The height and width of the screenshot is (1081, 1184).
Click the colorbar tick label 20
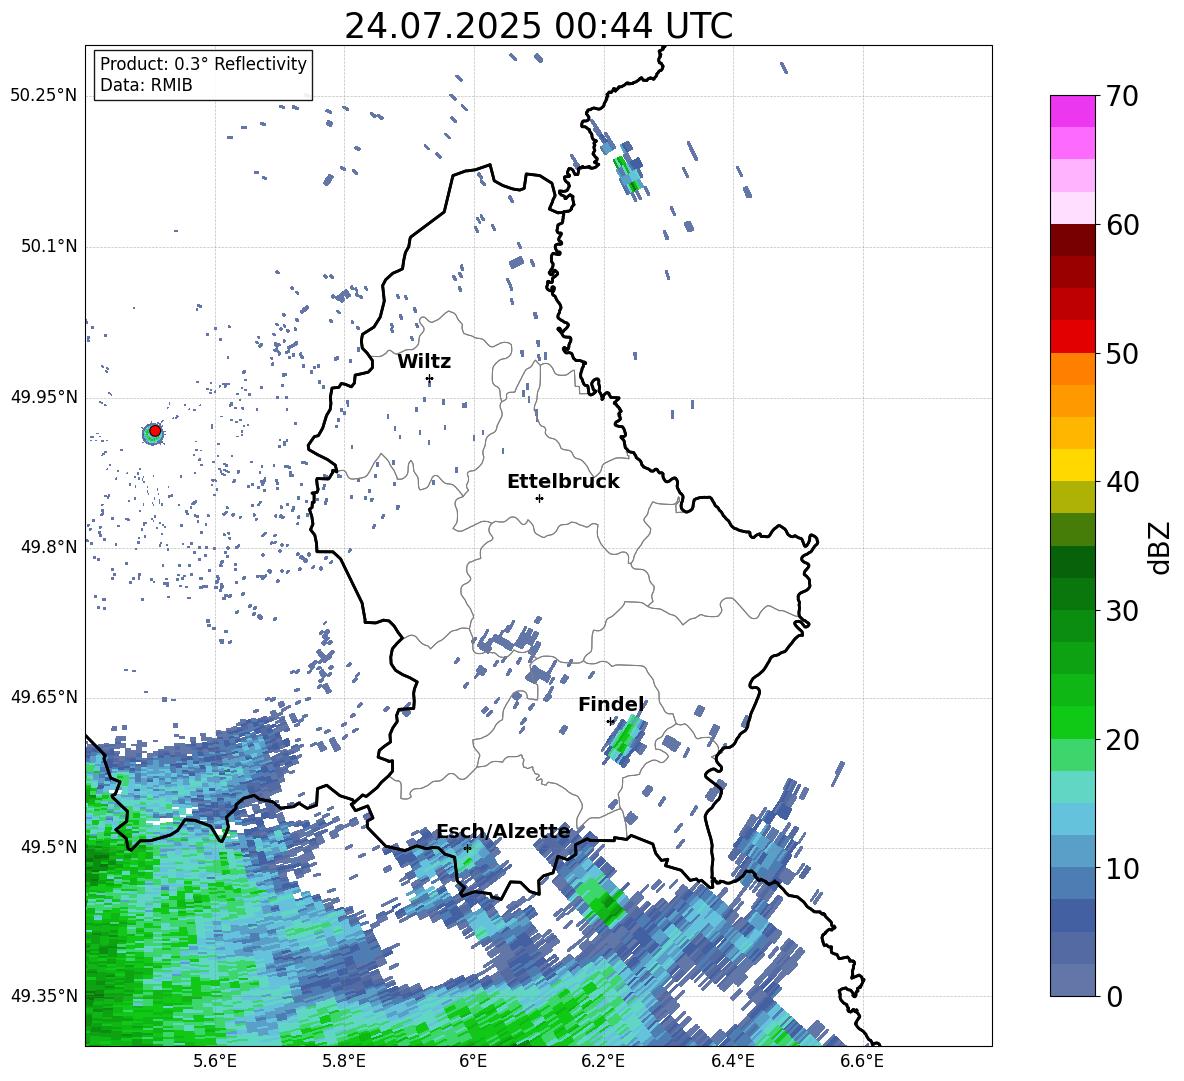[1122, 740]
